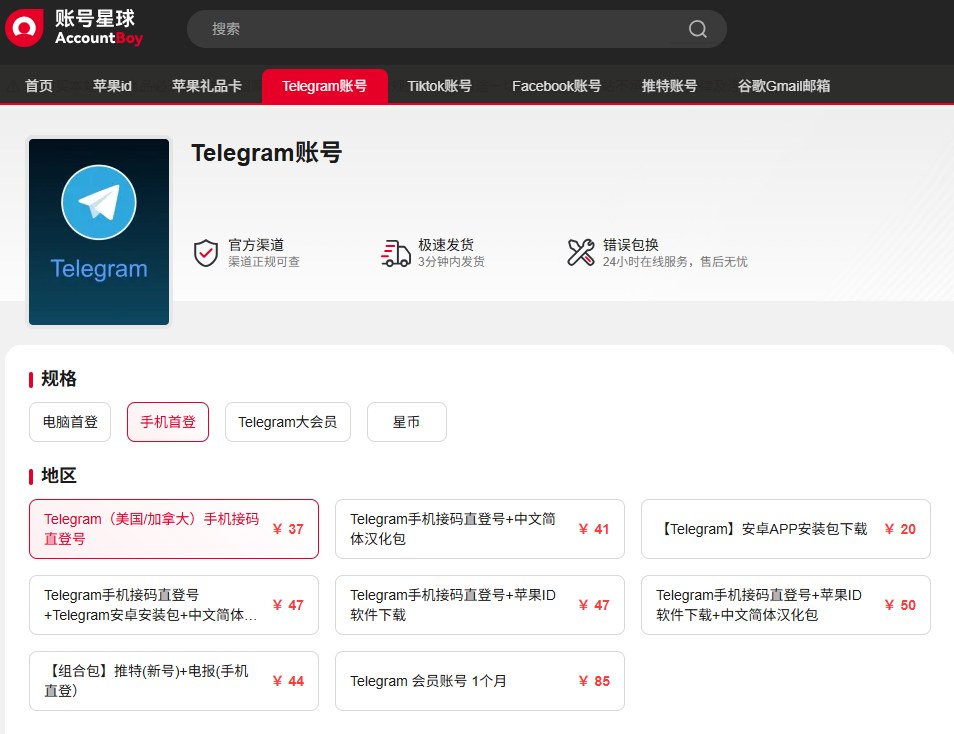This screenshot has width=954, height=734.
Task: Choose 【Telegram】安卓APP安装包下载 ¥20 option
Action: click(x=785, y=529)
